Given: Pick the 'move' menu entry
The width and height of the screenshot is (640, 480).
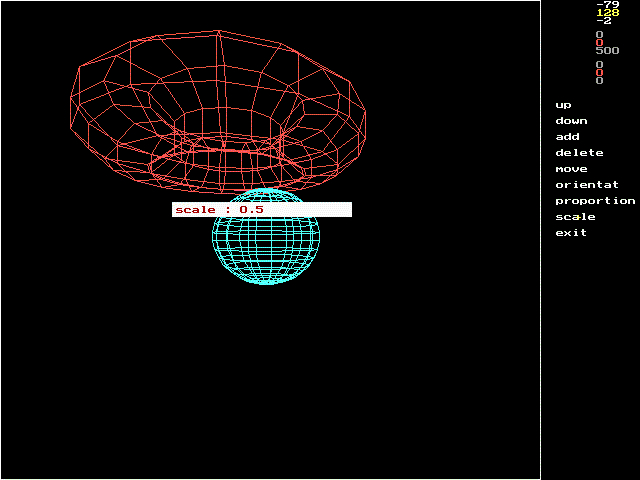Looking at the screenshot, I should 571,169.
